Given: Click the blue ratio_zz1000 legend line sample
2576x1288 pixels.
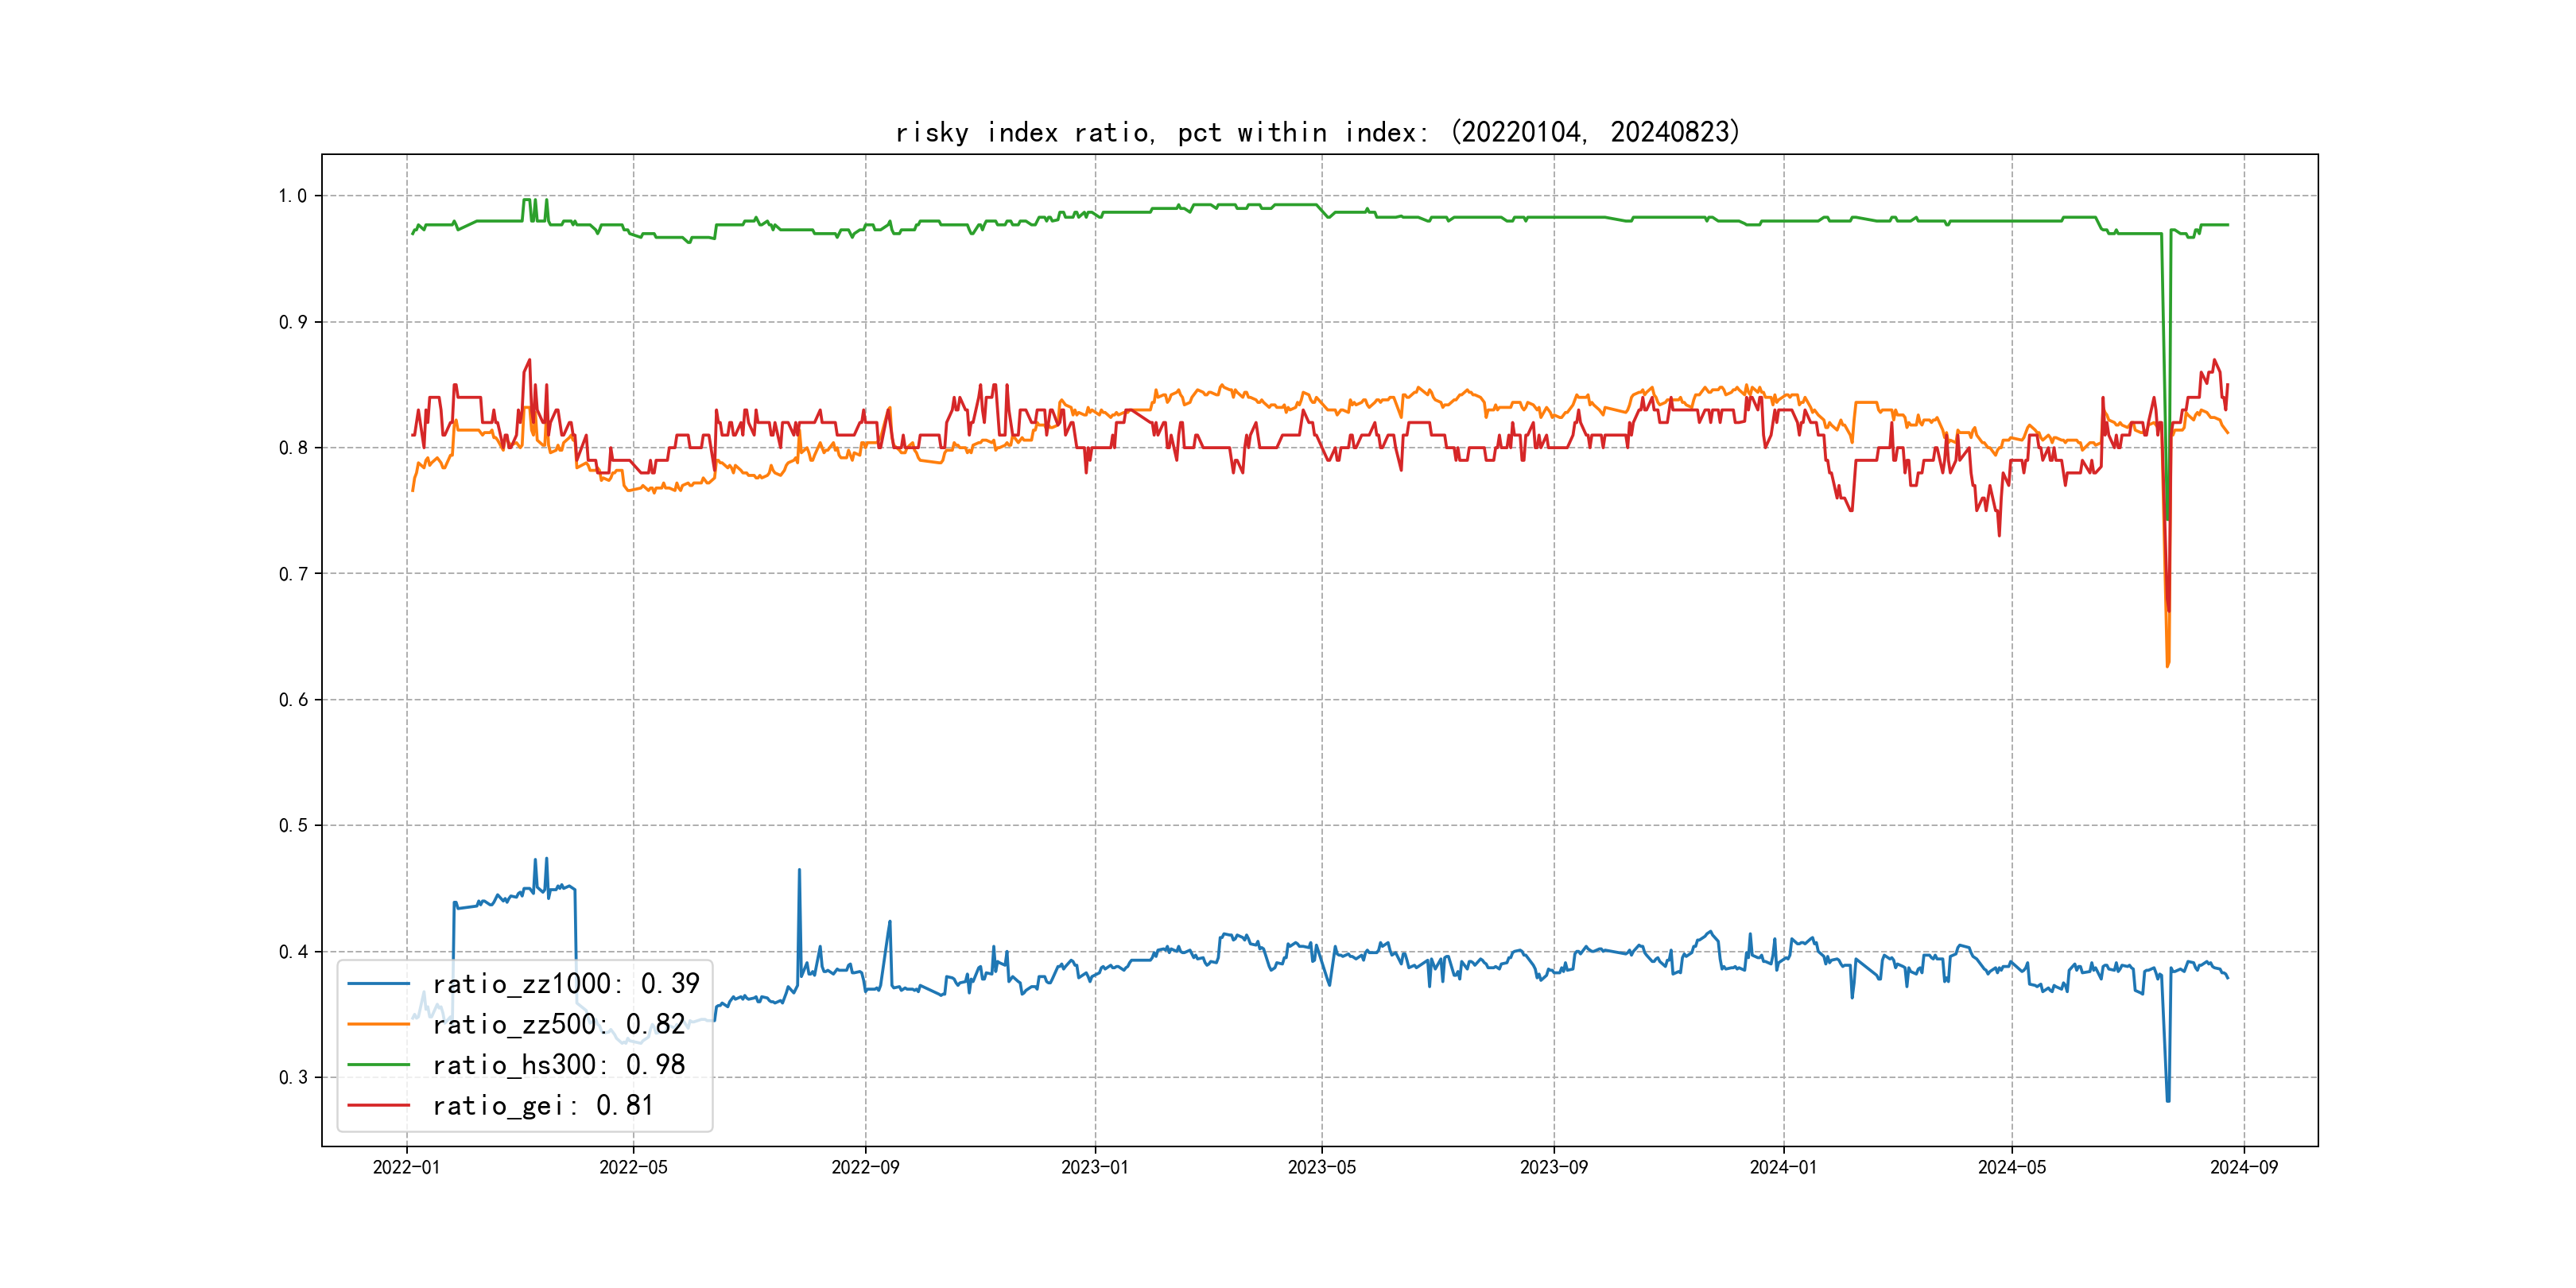Looking at the screenshot, I should point(378,984).
